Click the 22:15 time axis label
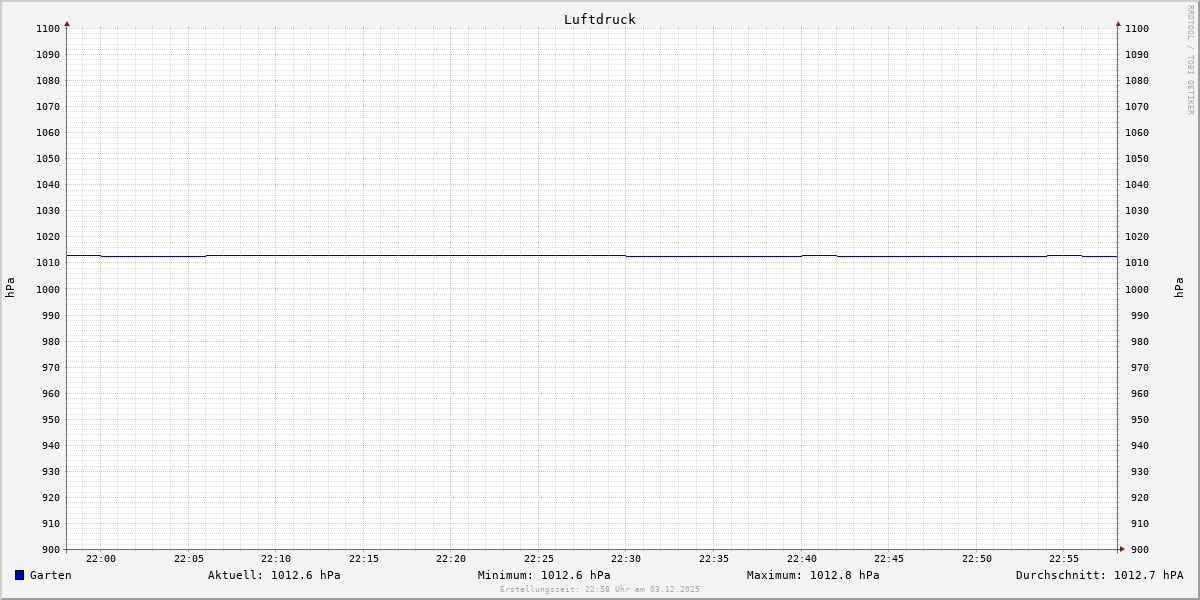This screenshot has width=1200, height=600. [364, 559]
